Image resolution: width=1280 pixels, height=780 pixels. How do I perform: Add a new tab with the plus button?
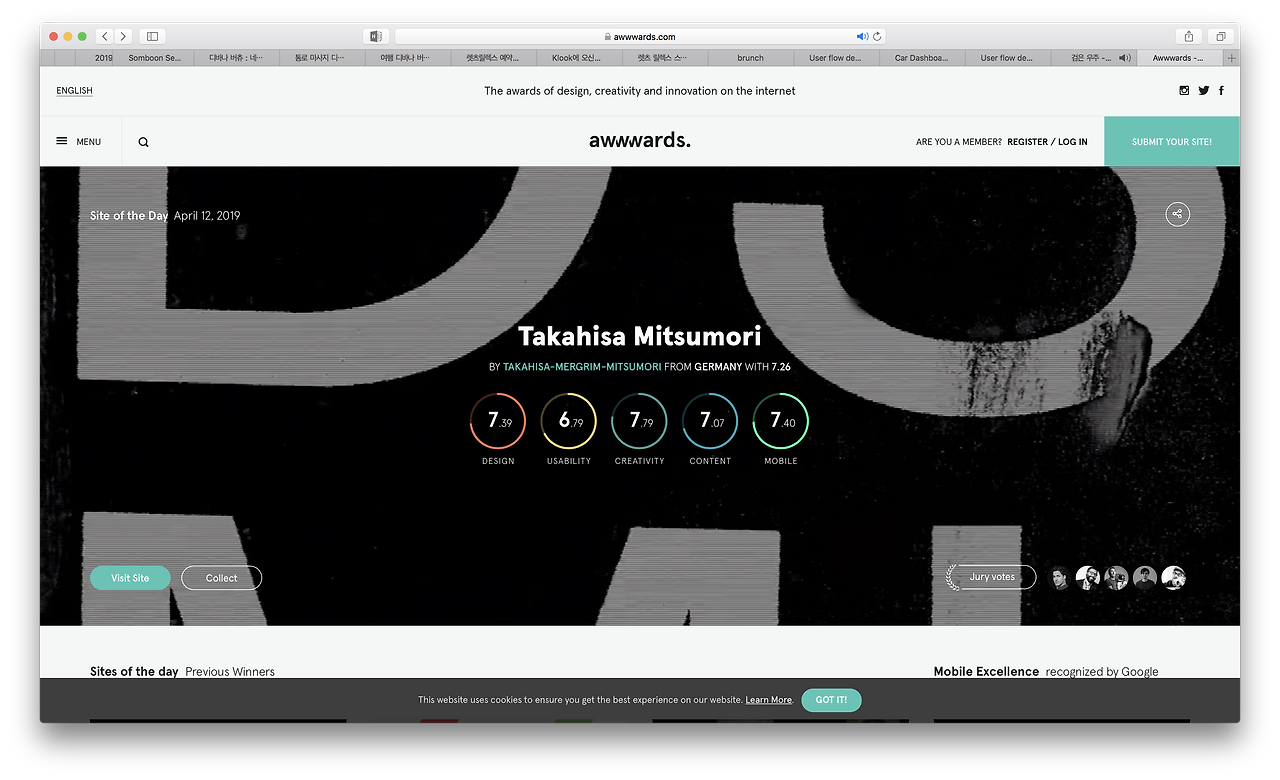1232,58
